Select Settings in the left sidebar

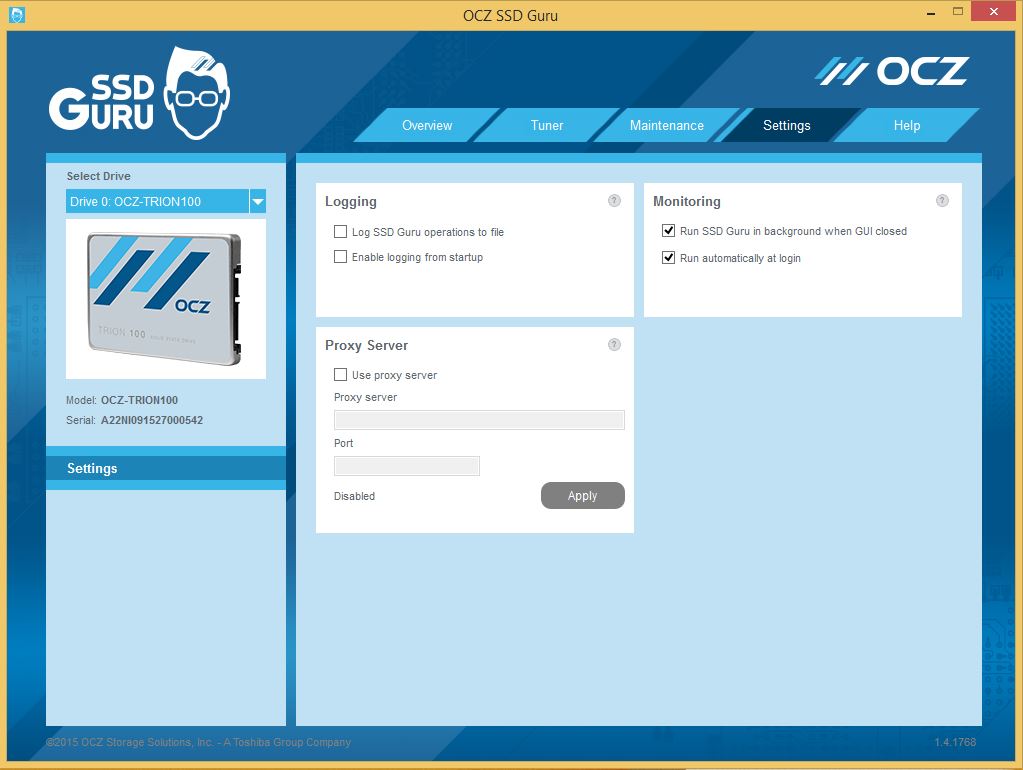point(166,469)
